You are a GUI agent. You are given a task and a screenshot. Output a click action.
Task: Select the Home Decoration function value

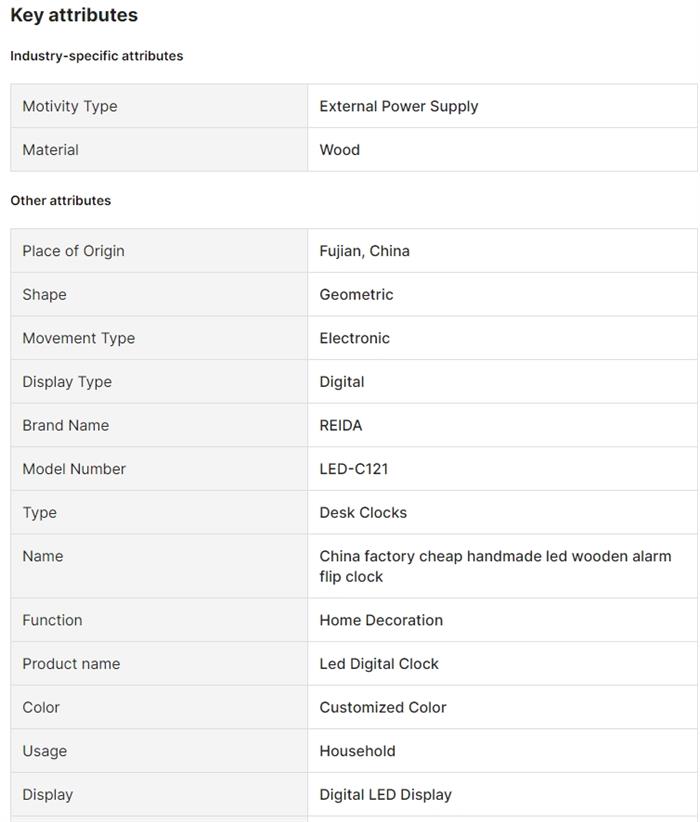381,620
